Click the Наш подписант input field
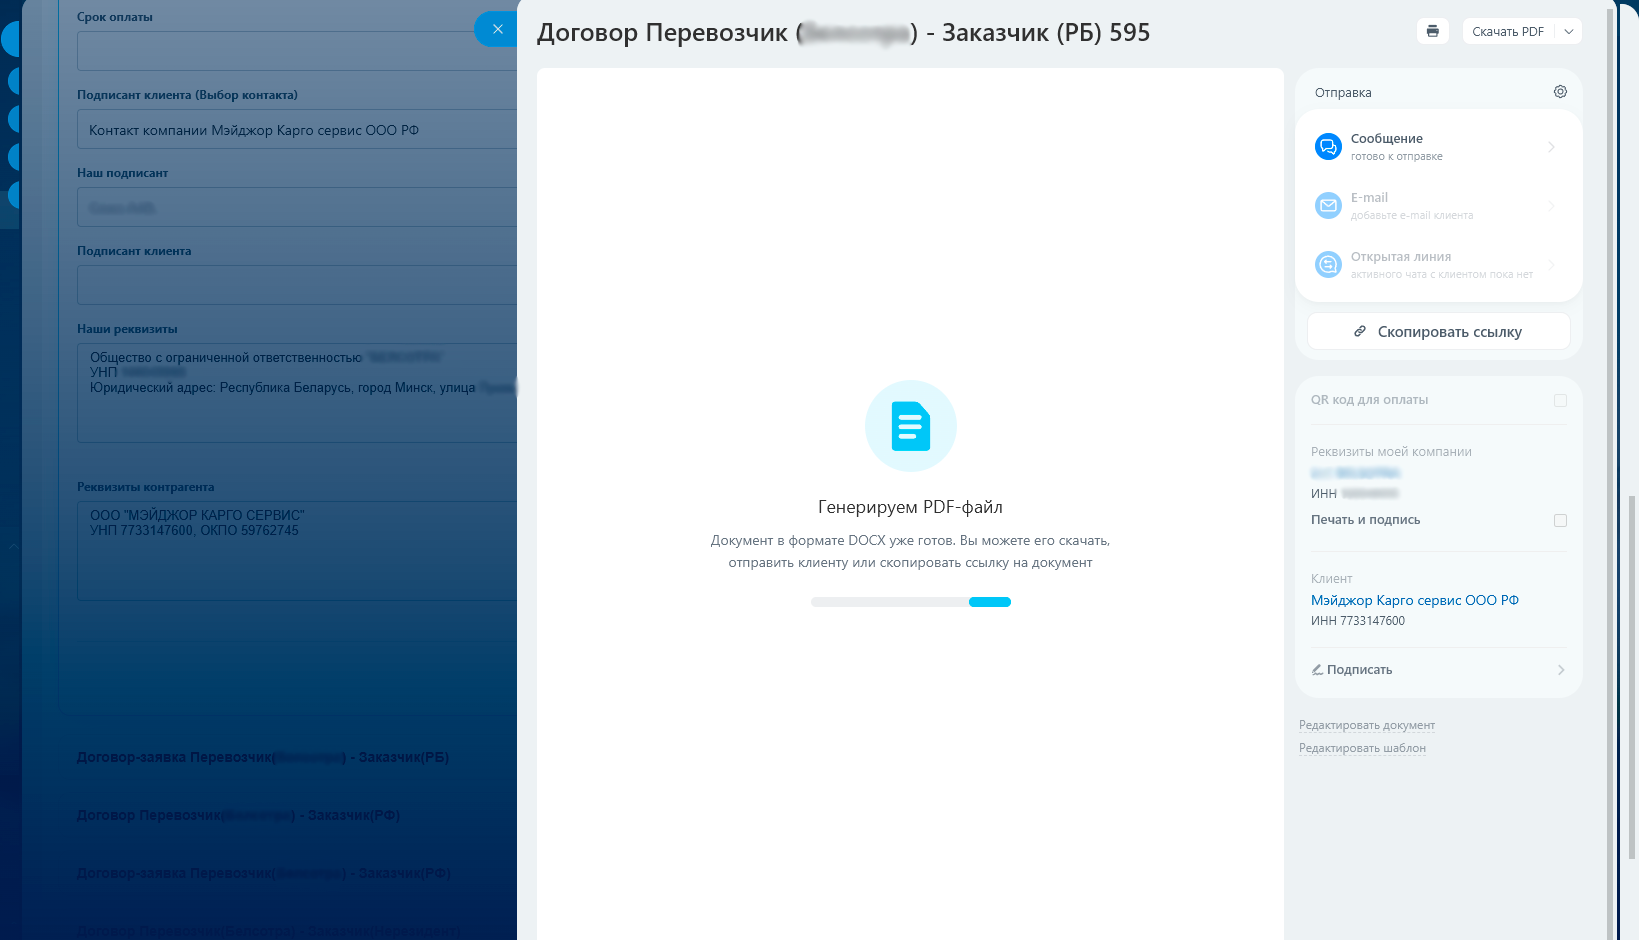The width and height of the screenshot is (1639, 940). coord(297,207)
